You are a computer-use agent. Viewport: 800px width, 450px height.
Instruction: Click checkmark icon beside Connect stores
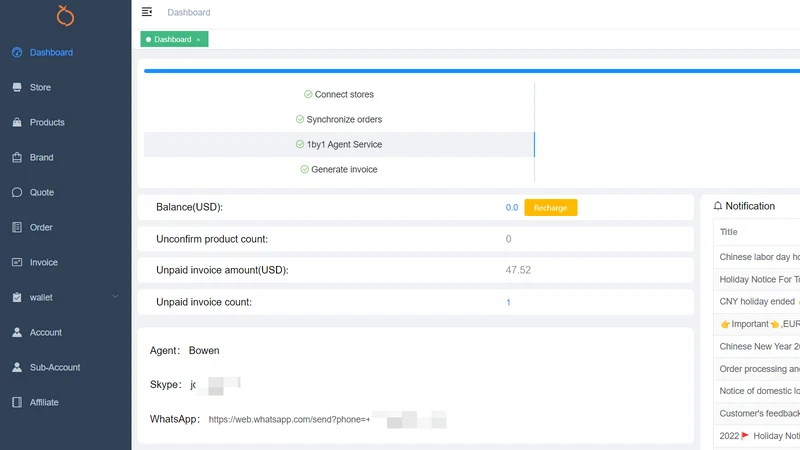pyautogui.click(x=308, y=94)
